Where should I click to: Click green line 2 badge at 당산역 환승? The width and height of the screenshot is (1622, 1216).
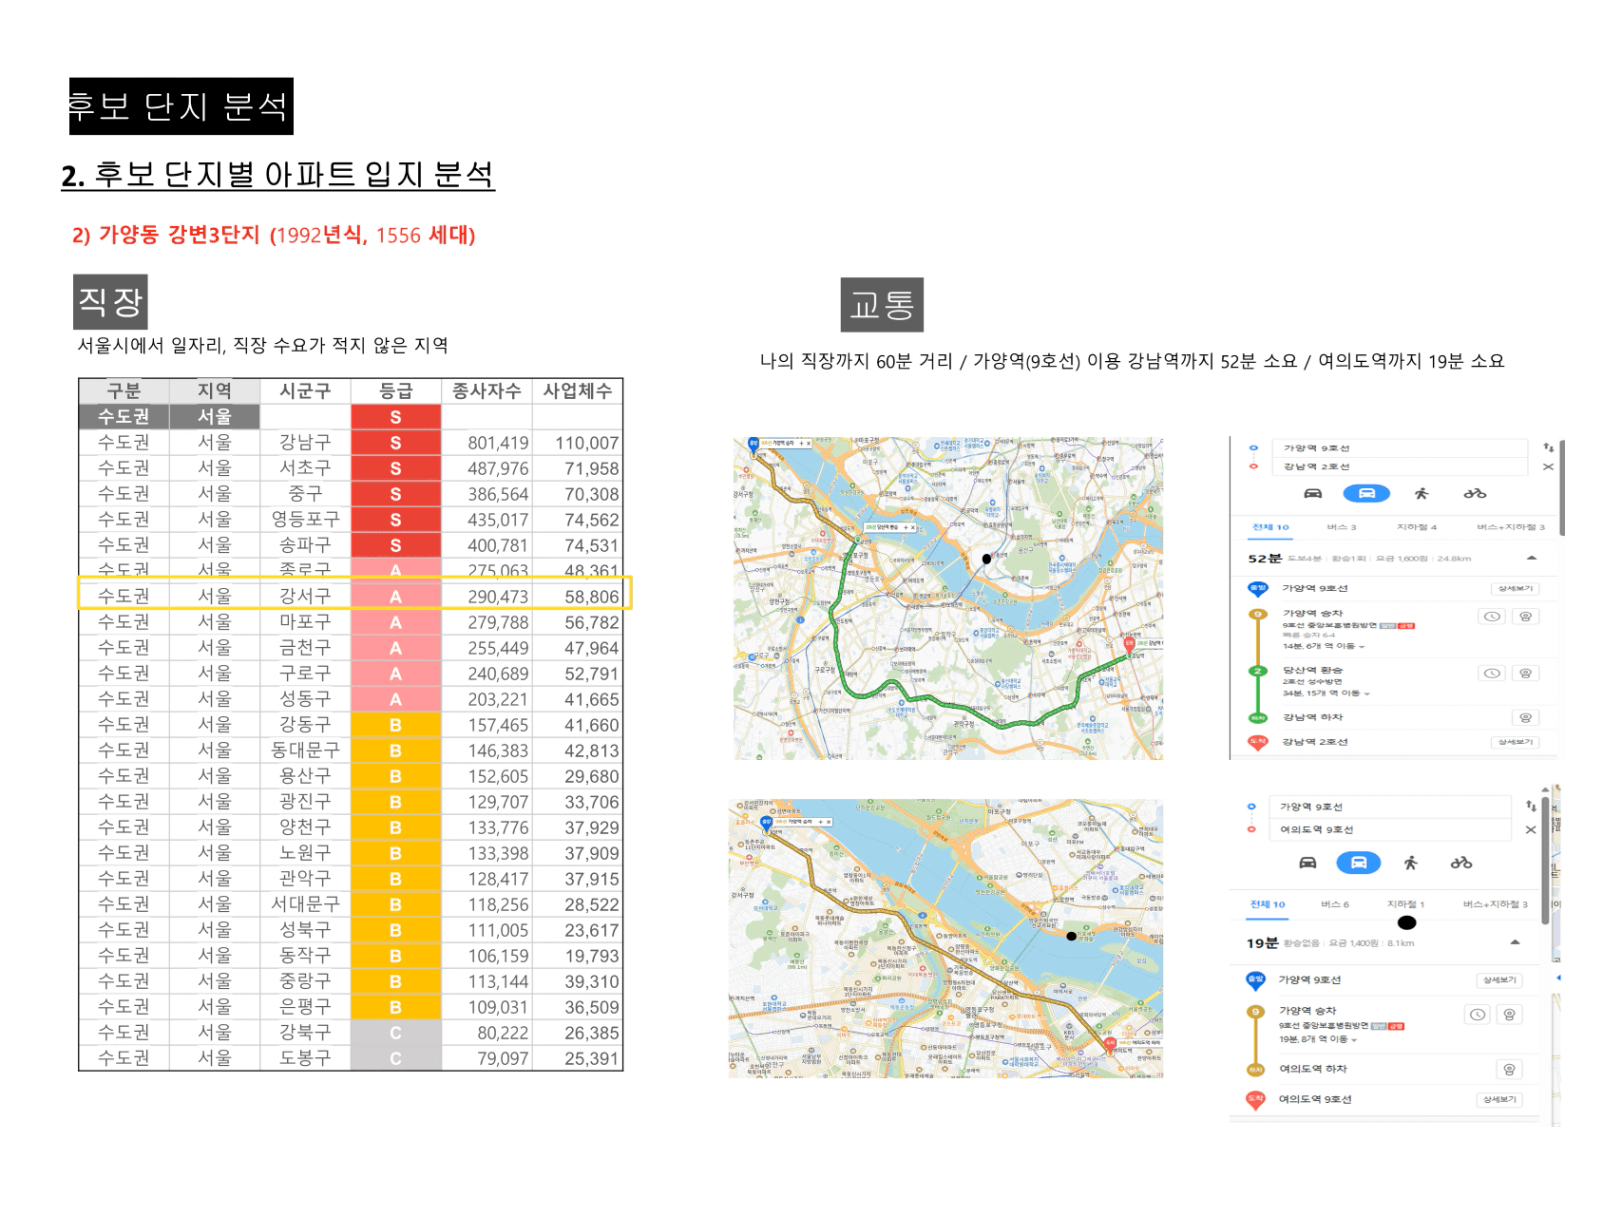coord(1258,671)
